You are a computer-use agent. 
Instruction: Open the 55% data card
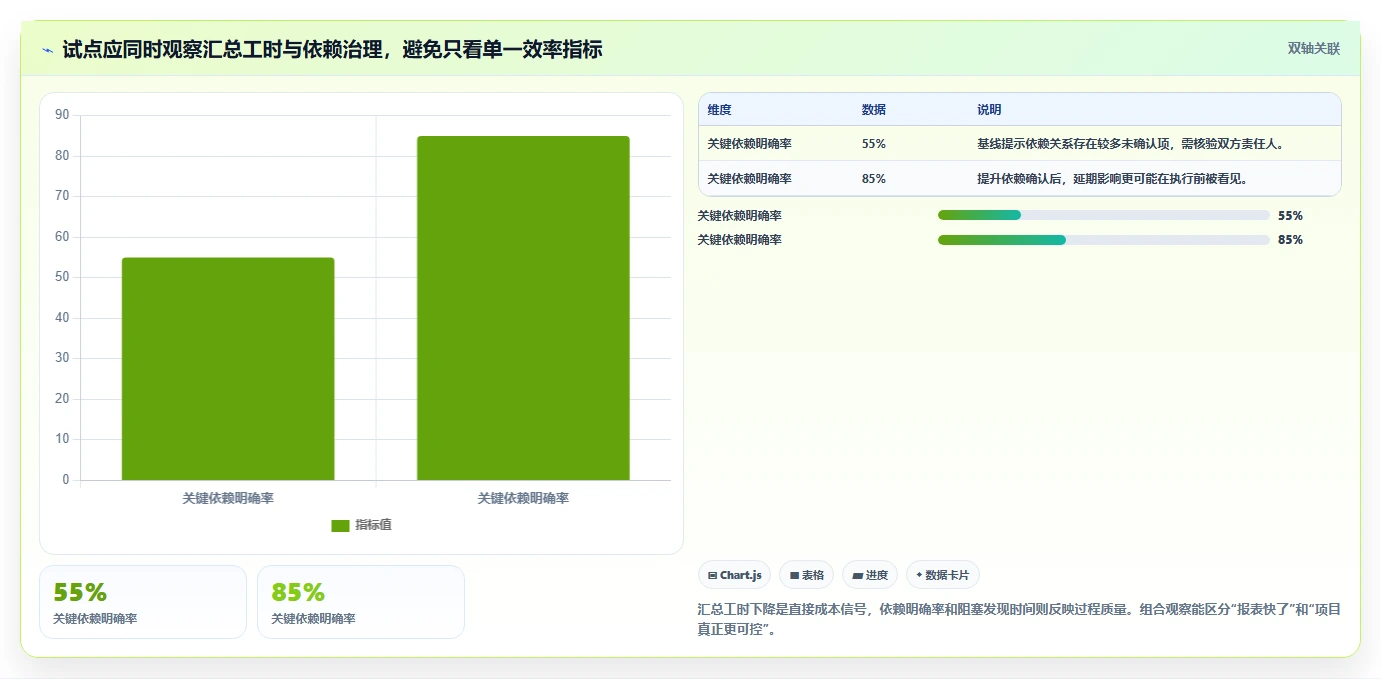pos(143,602)
